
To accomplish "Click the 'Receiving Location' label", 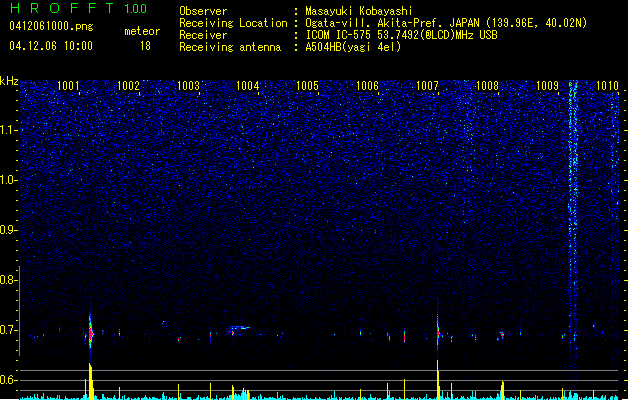I will click(233, 23).
